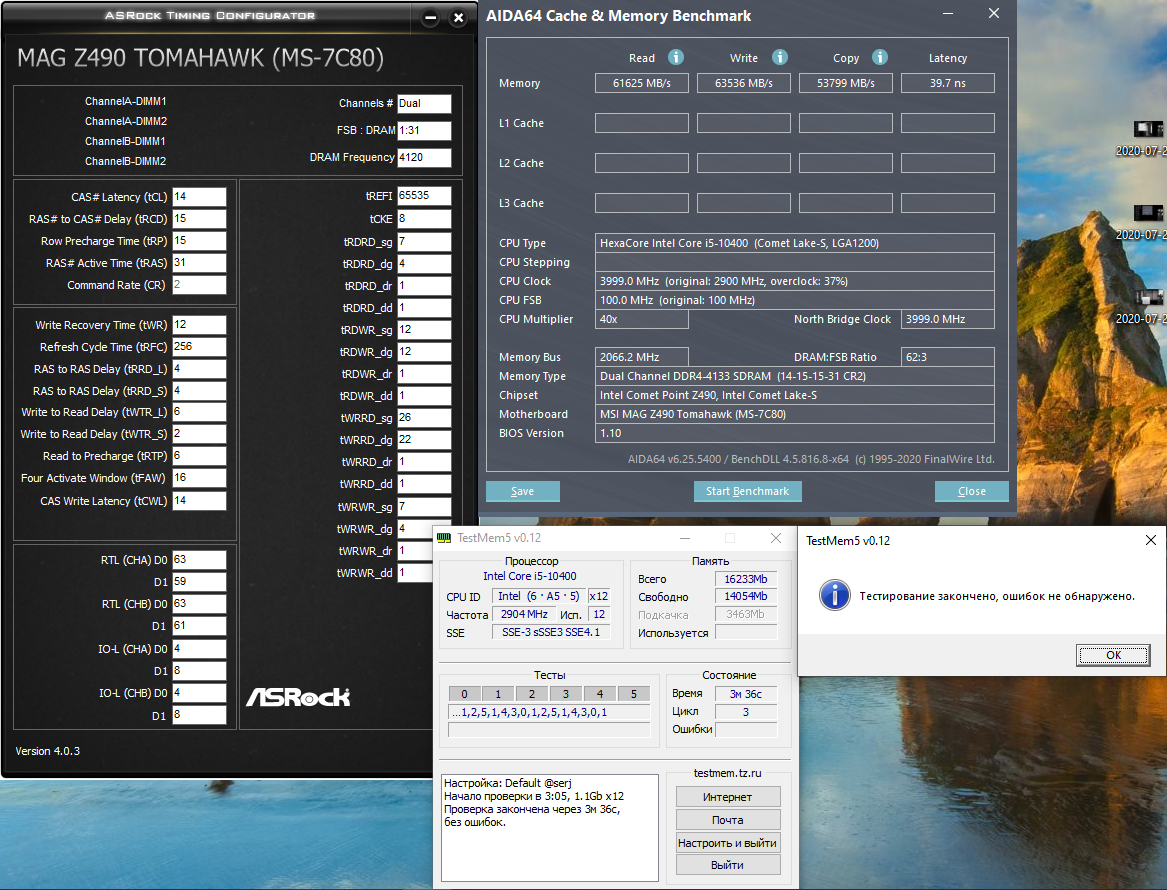Click Настроить и выйти button

click(728, 843)
